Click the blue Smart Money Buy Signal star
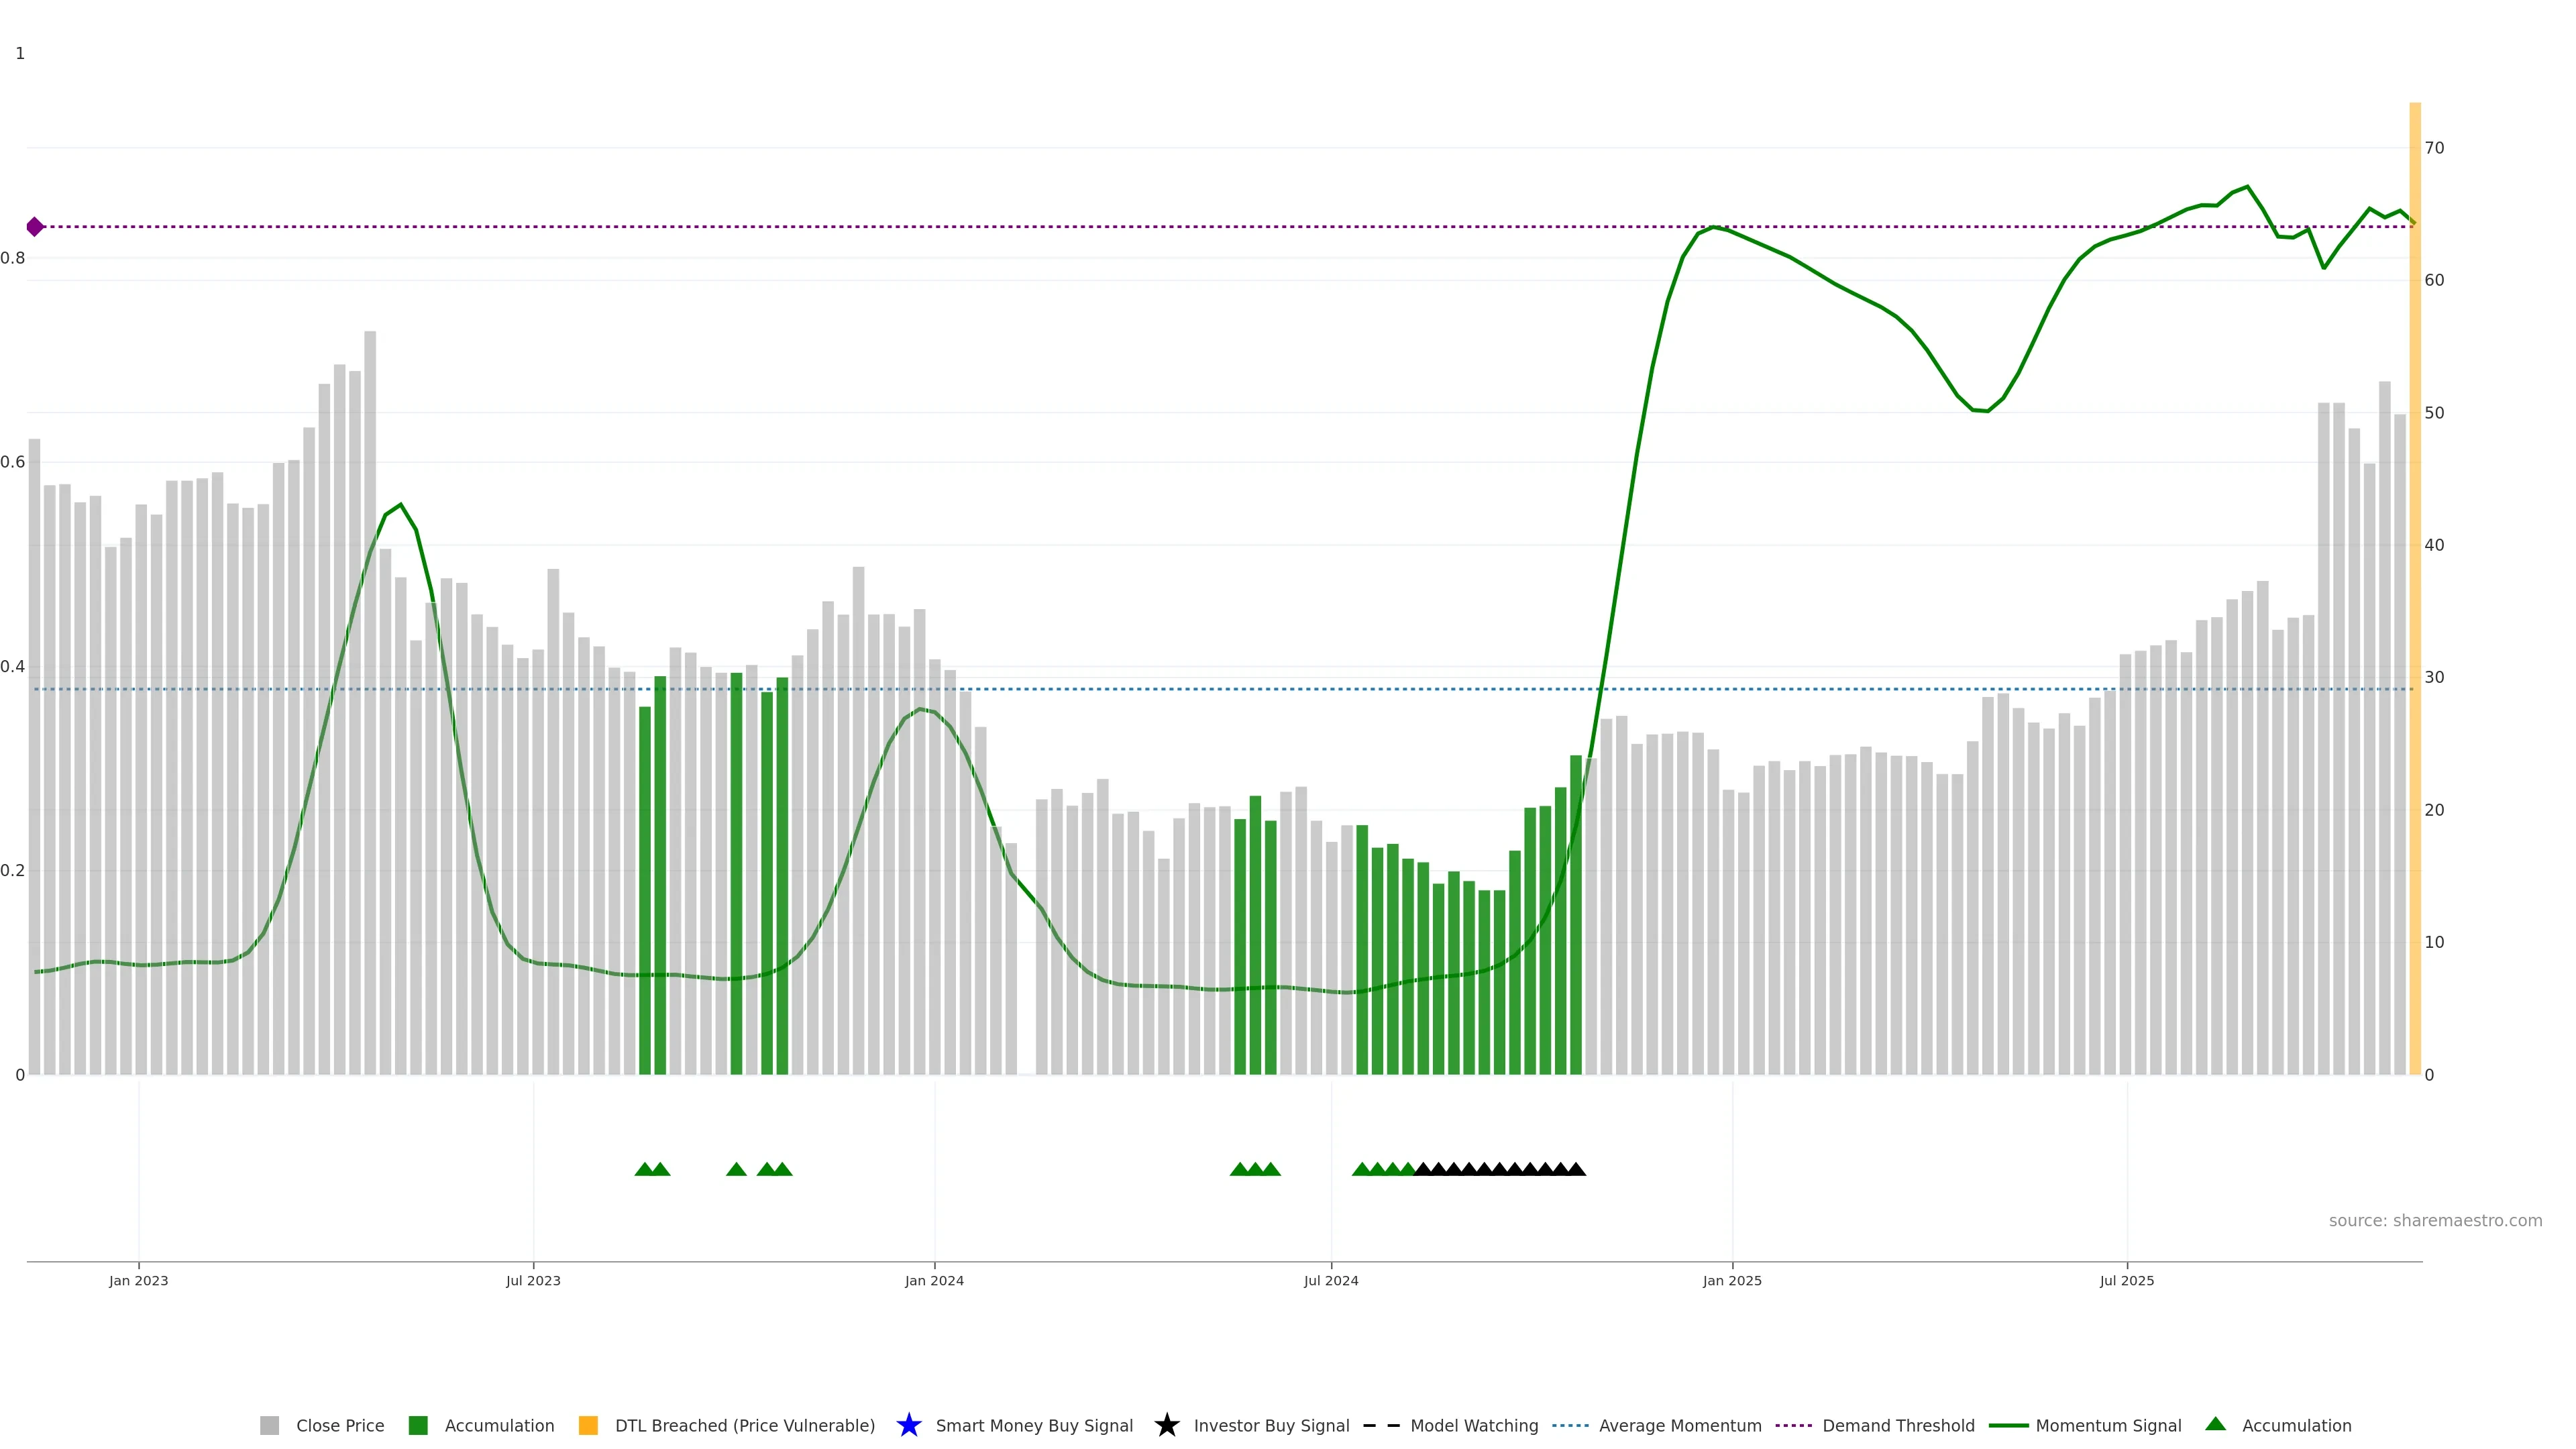 coord(908,1425)
